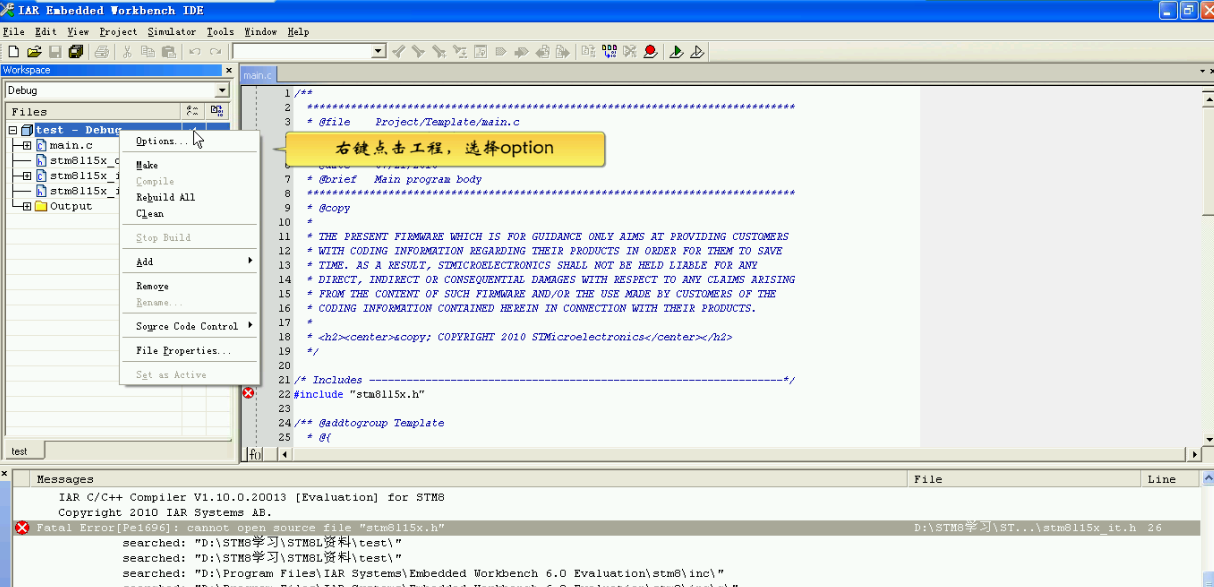Open the Window menu
Screen dimensions: 1214x587
click(261, 32)
